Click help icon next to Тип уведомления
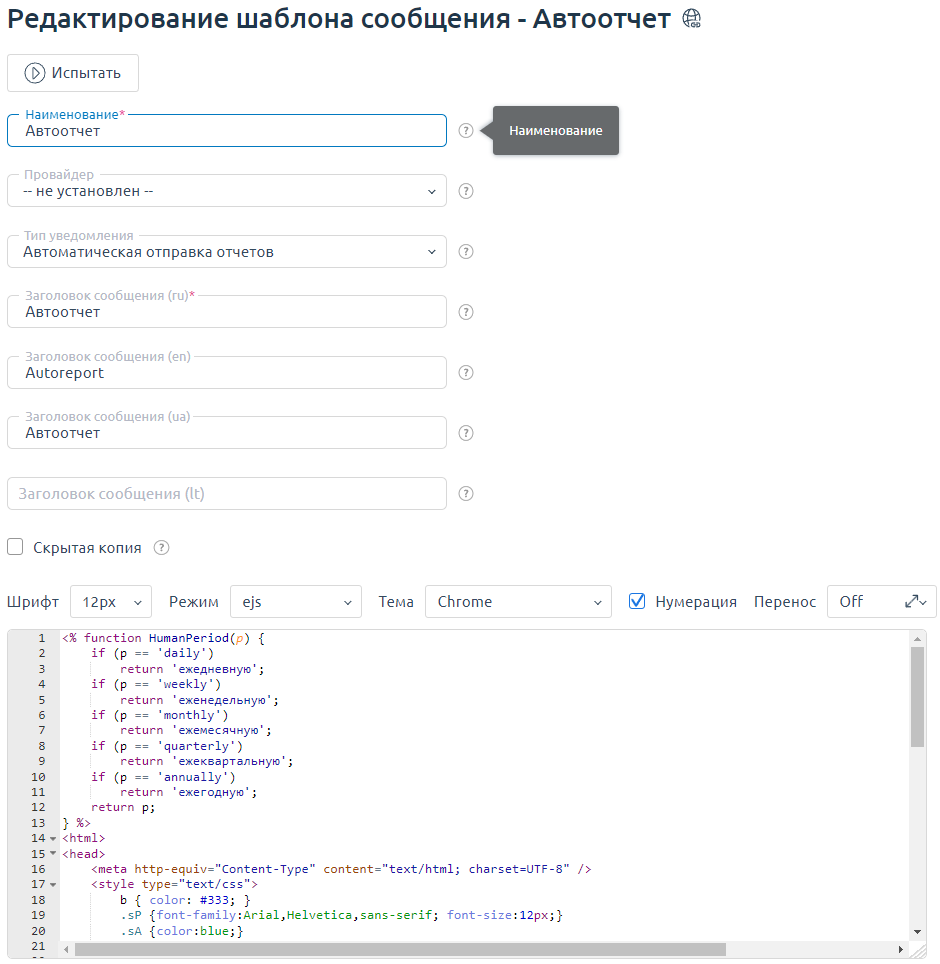This screenshot has width=940, height=964. pos(466,252)
